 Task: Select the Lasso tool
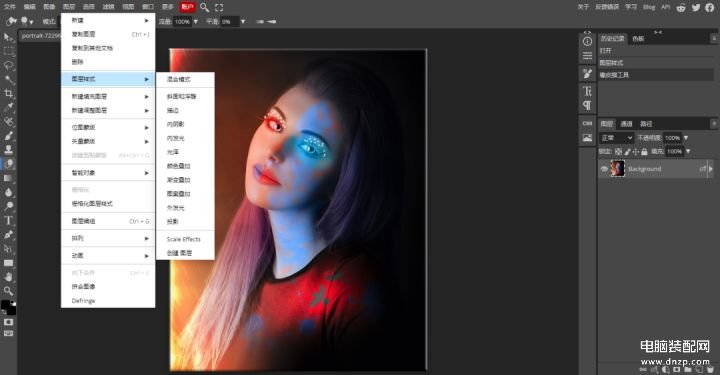coord(8,66)
